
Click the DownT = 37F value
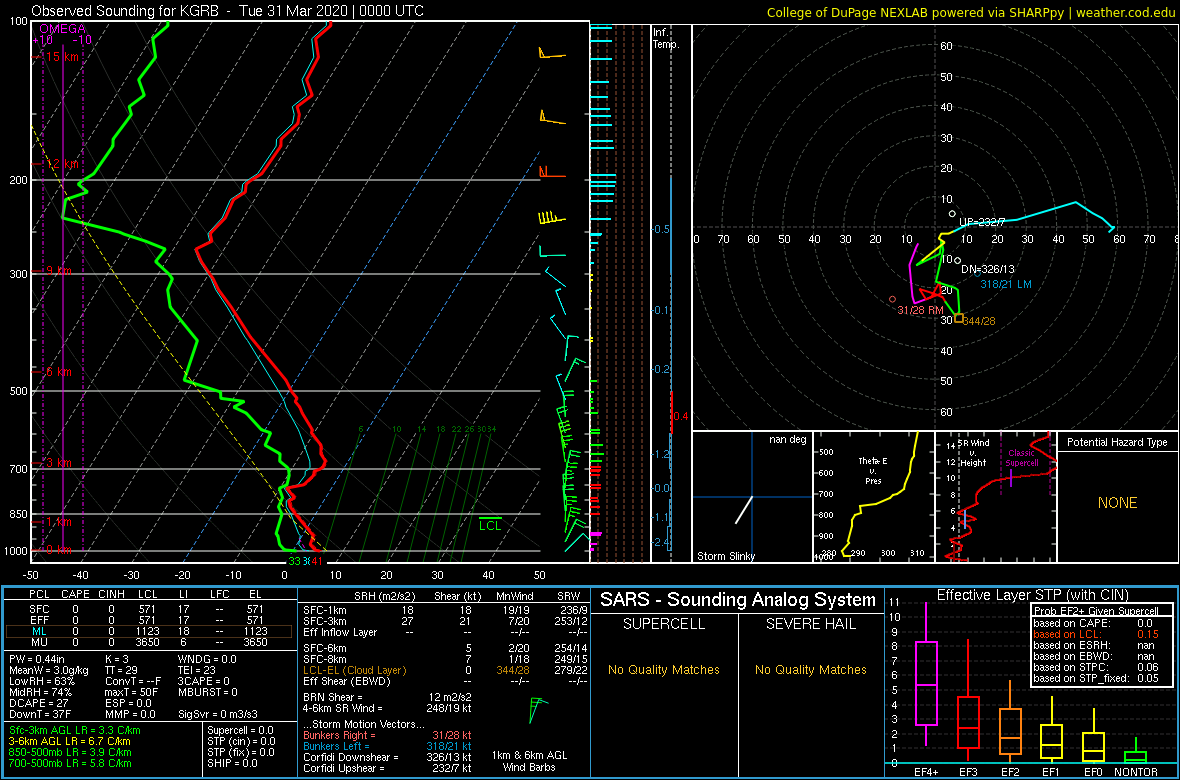(41, 713)
